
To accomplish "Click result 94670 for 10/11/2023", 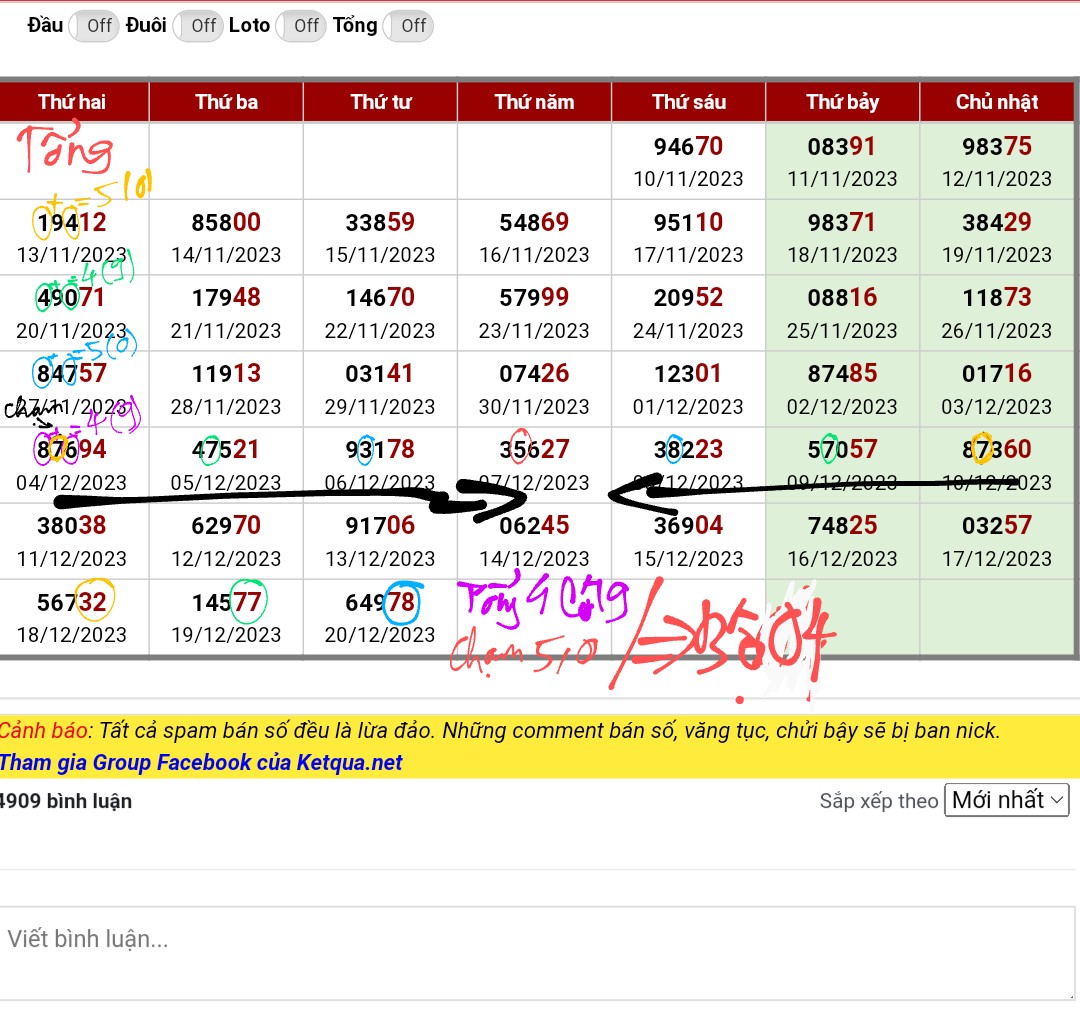I will [x=688, y=147].
